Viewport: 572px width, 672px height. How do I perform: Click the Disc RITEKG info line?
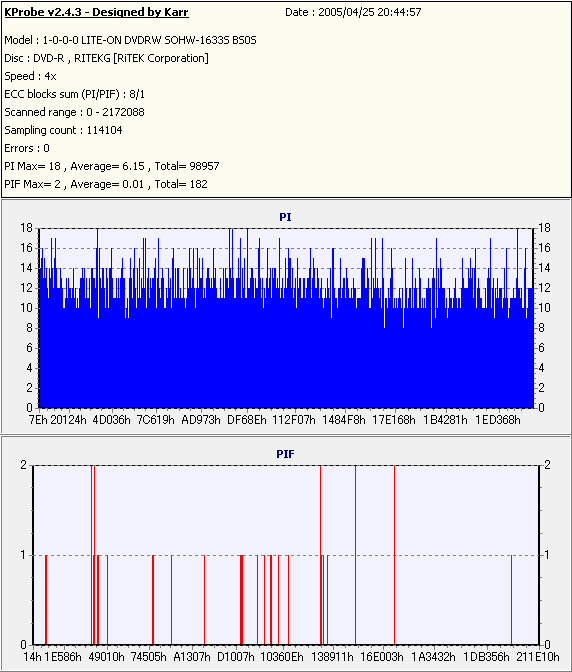[106, 58]
